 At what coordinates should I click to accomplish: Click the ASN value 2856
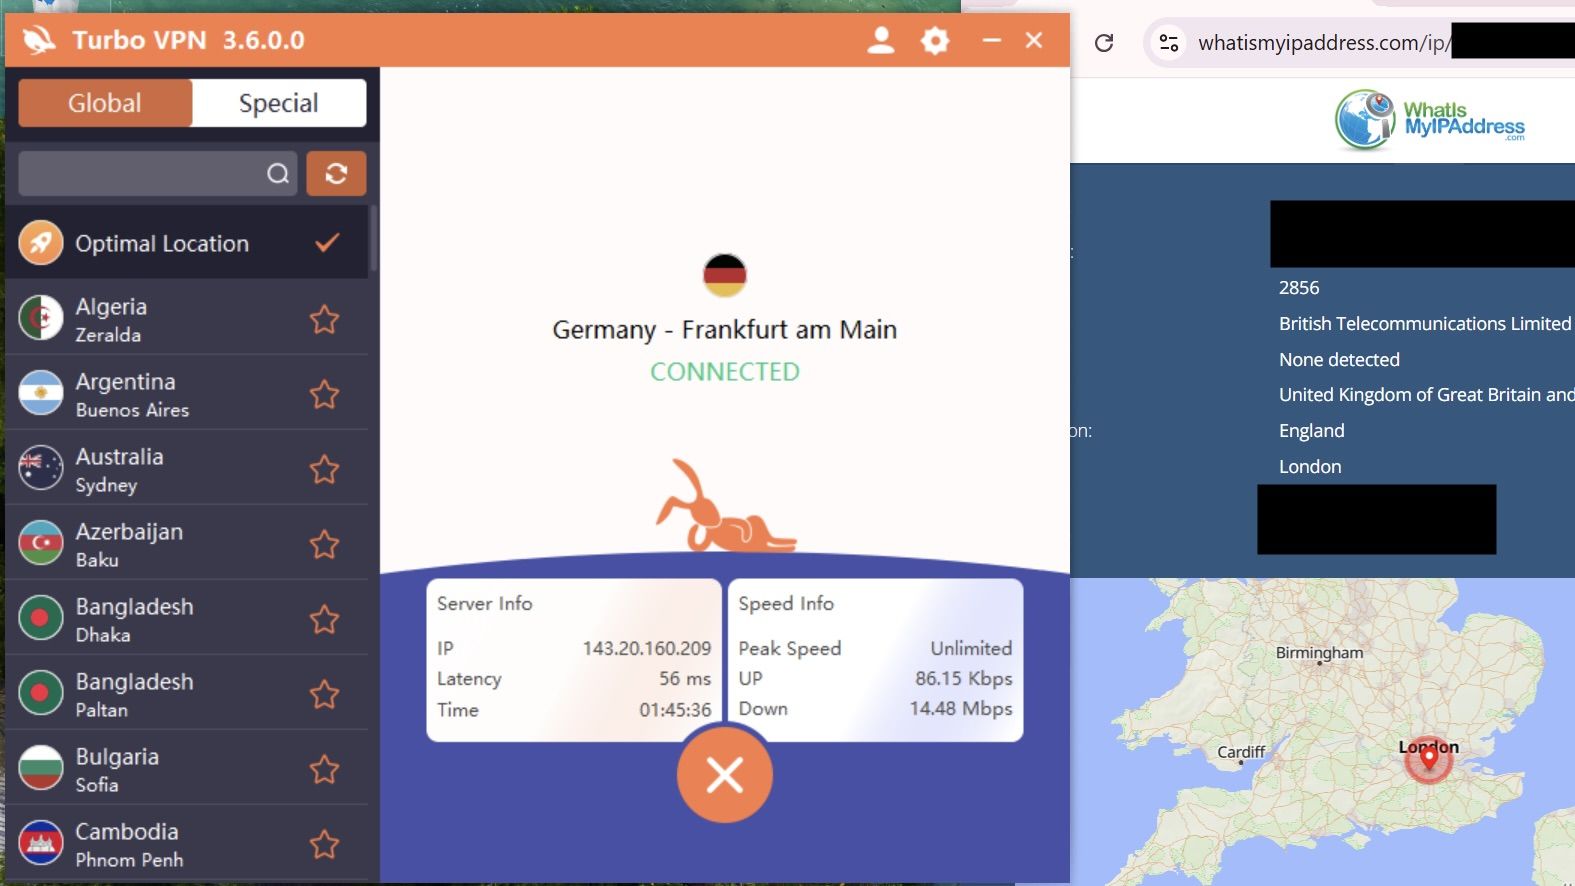(x=1299, y=288)
